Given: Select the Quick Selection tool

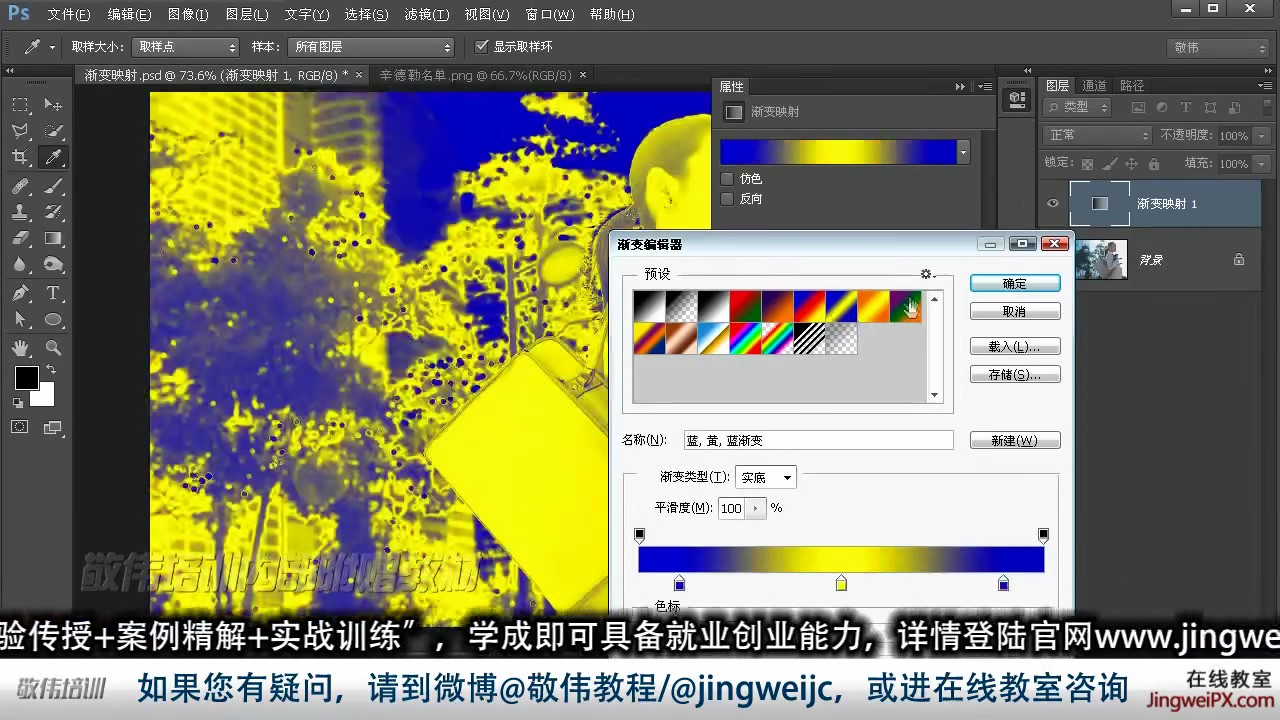Looking at the screenshot, I should pyautogui.click(x=54, y=131).
